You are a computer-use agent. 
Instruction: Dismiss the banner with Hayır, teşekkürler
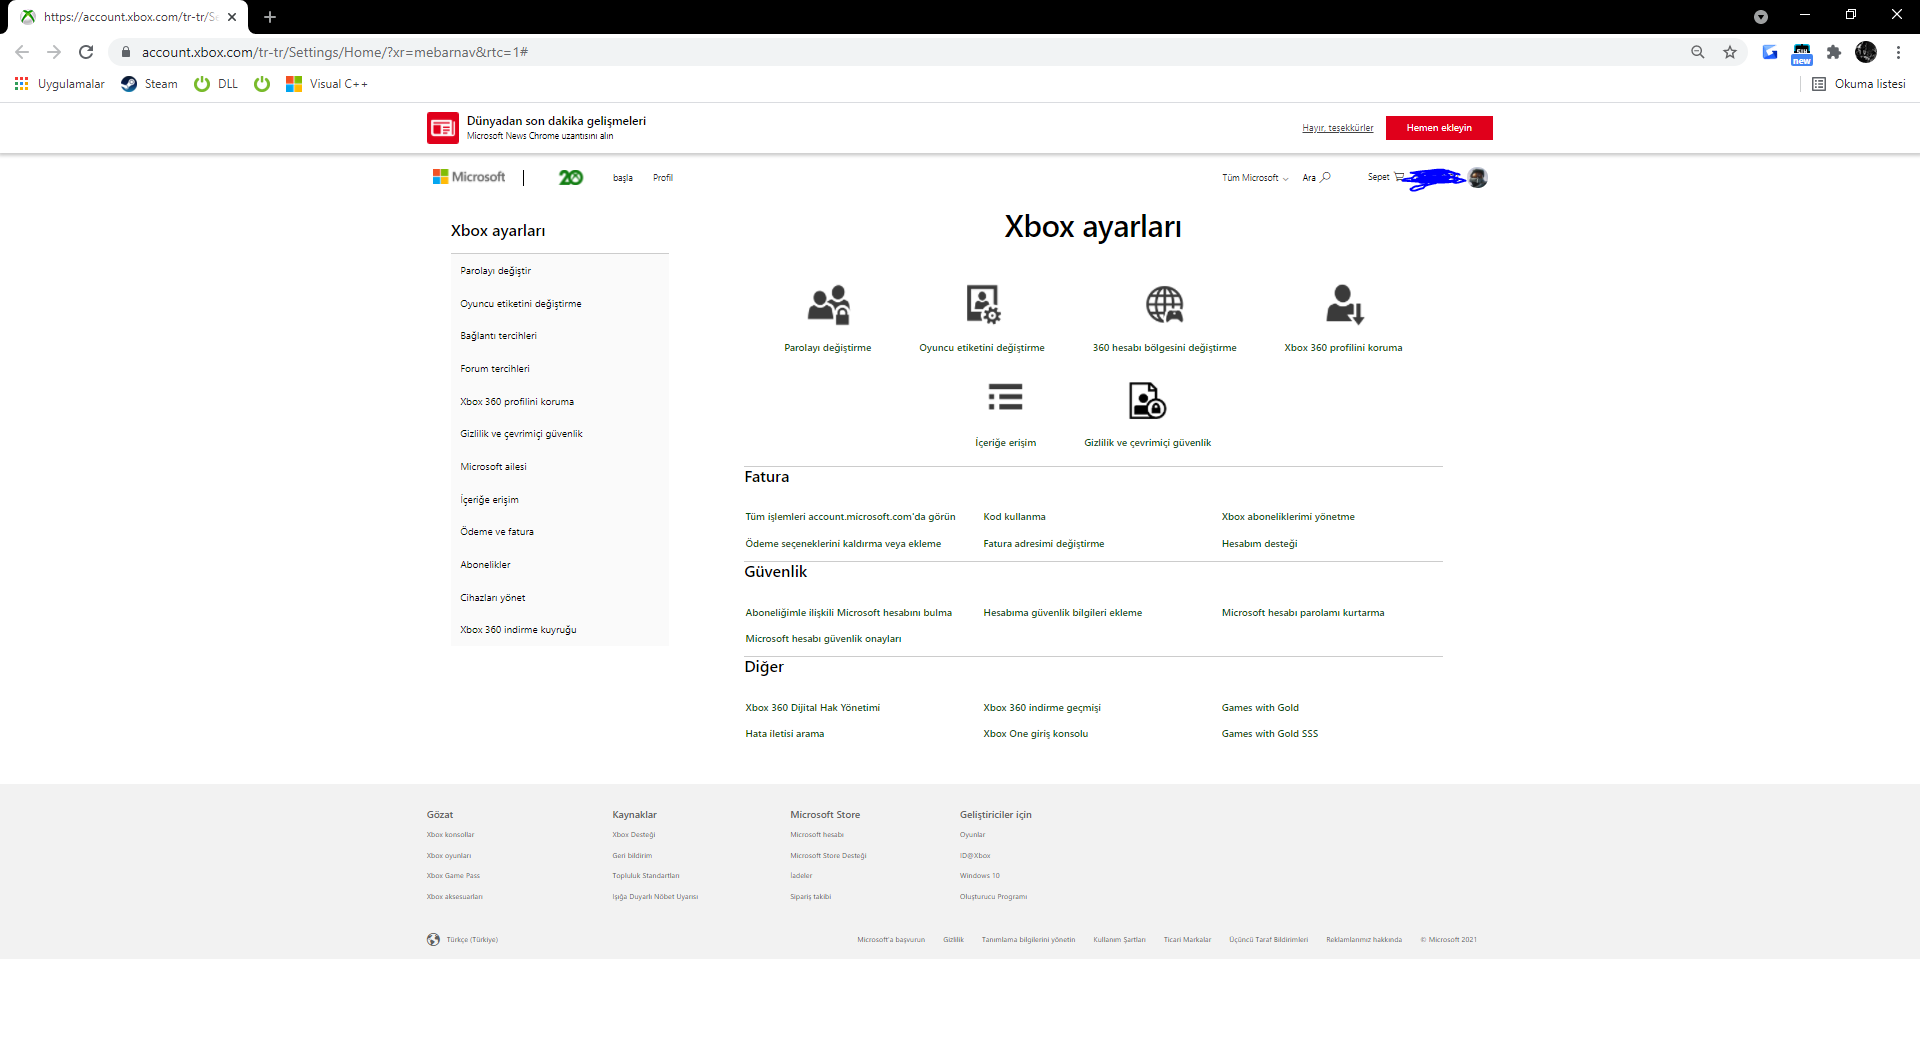(1338, 128)
